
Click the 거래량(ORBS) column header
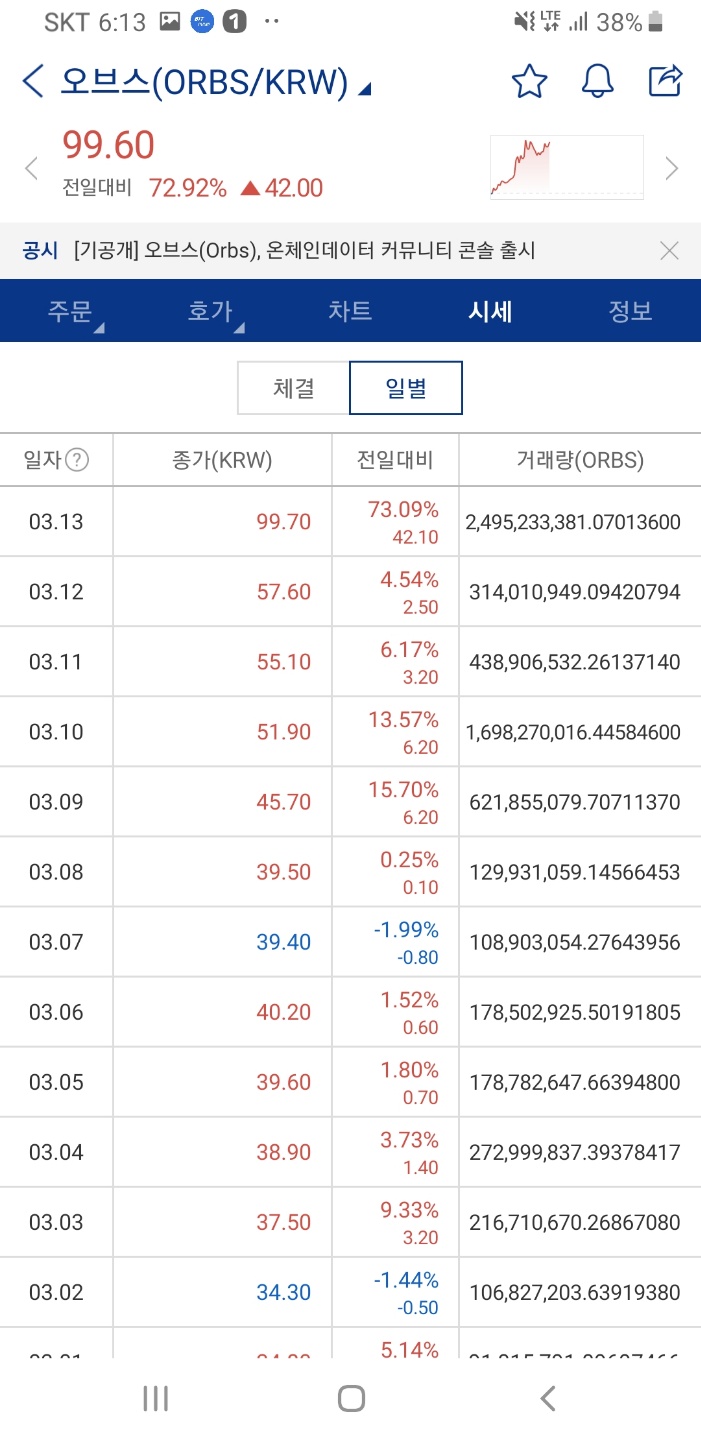click(x=580, y=460)
